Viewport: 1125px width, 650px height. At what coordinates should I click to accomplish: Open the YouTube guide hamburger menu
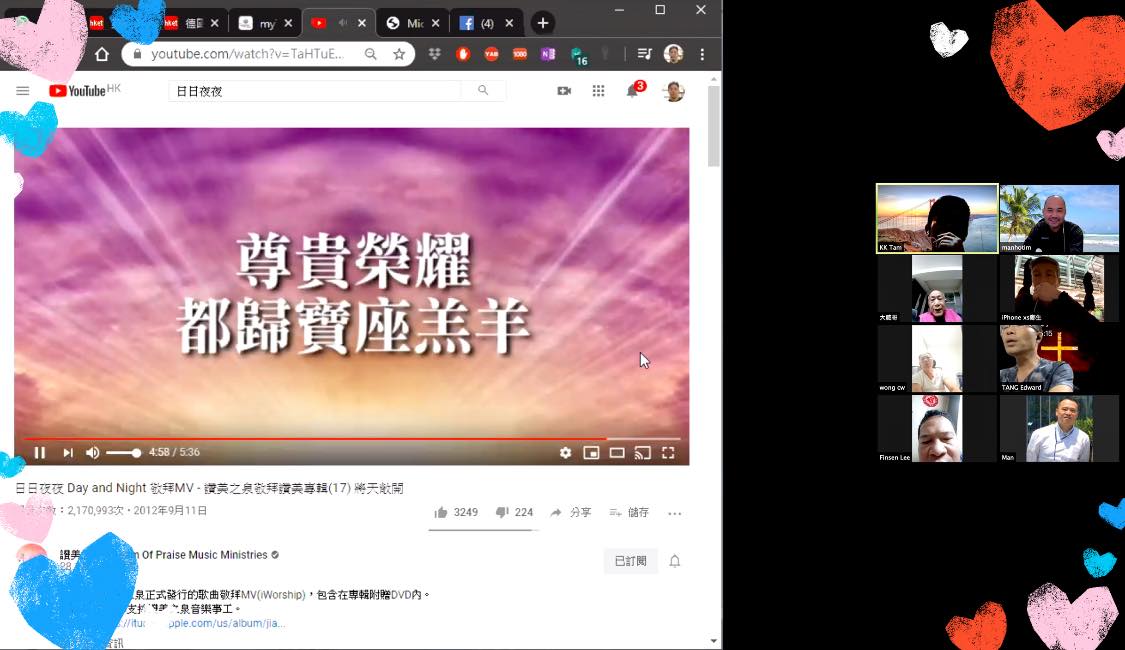[x=23, y=90]
